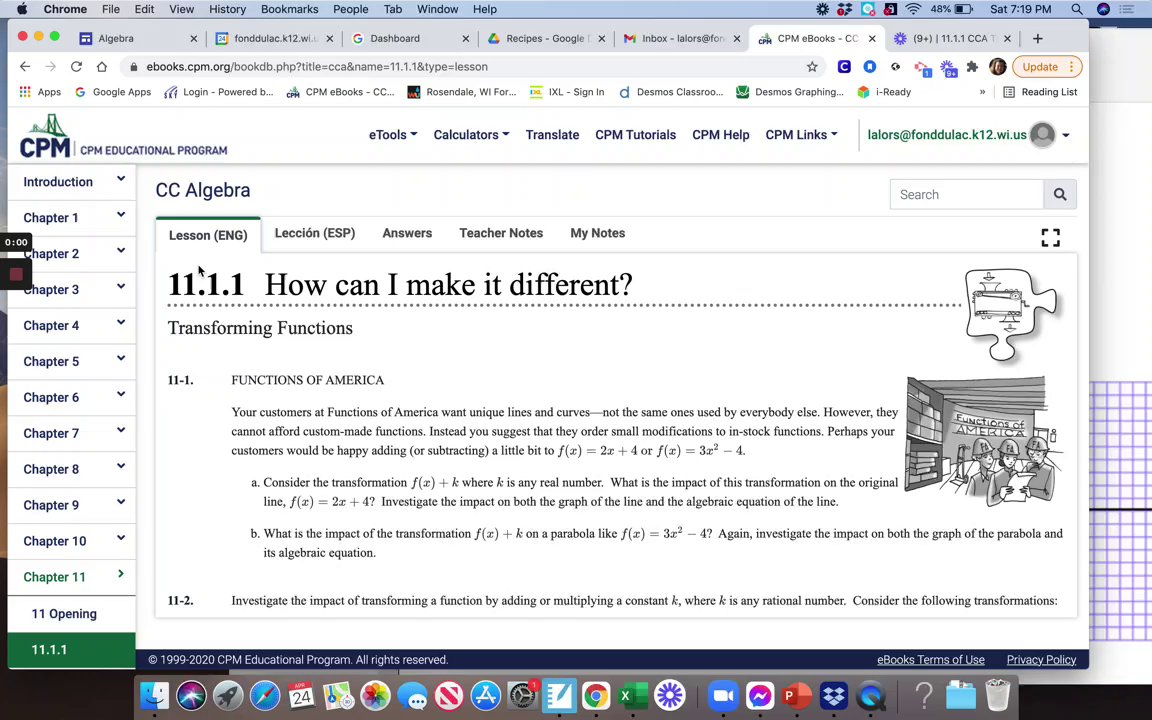Bookmark this page with the star icon
This screenshot has height=720, width=1152.
pyautogui.click(x=812, y=66)
